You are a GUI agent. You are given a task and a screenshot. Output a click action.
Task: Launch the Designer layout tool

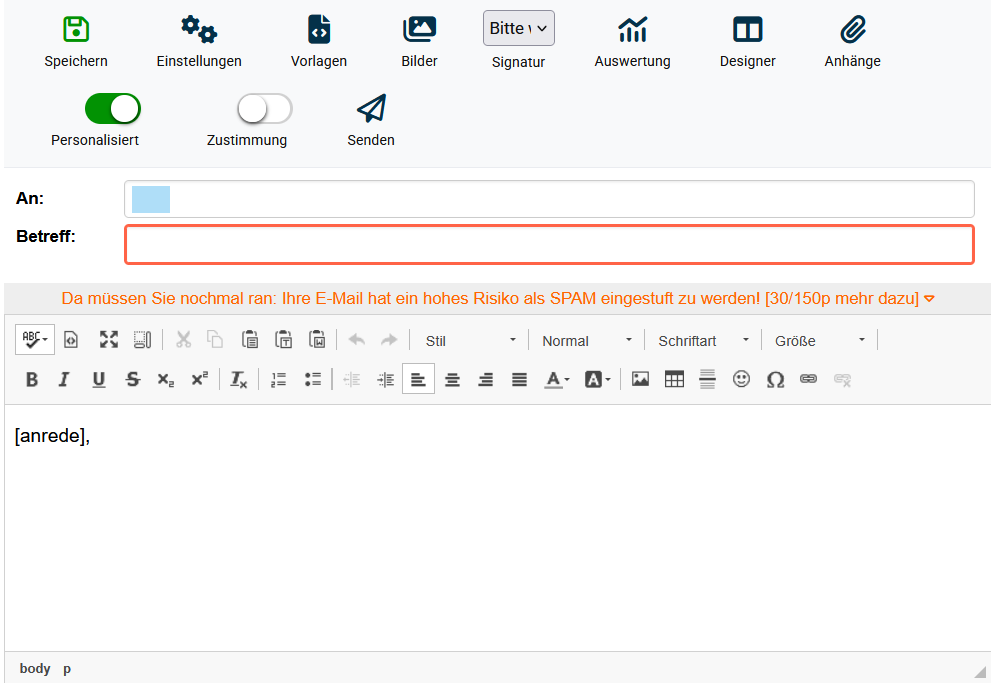pyautogui.click(x=747, y=30)
